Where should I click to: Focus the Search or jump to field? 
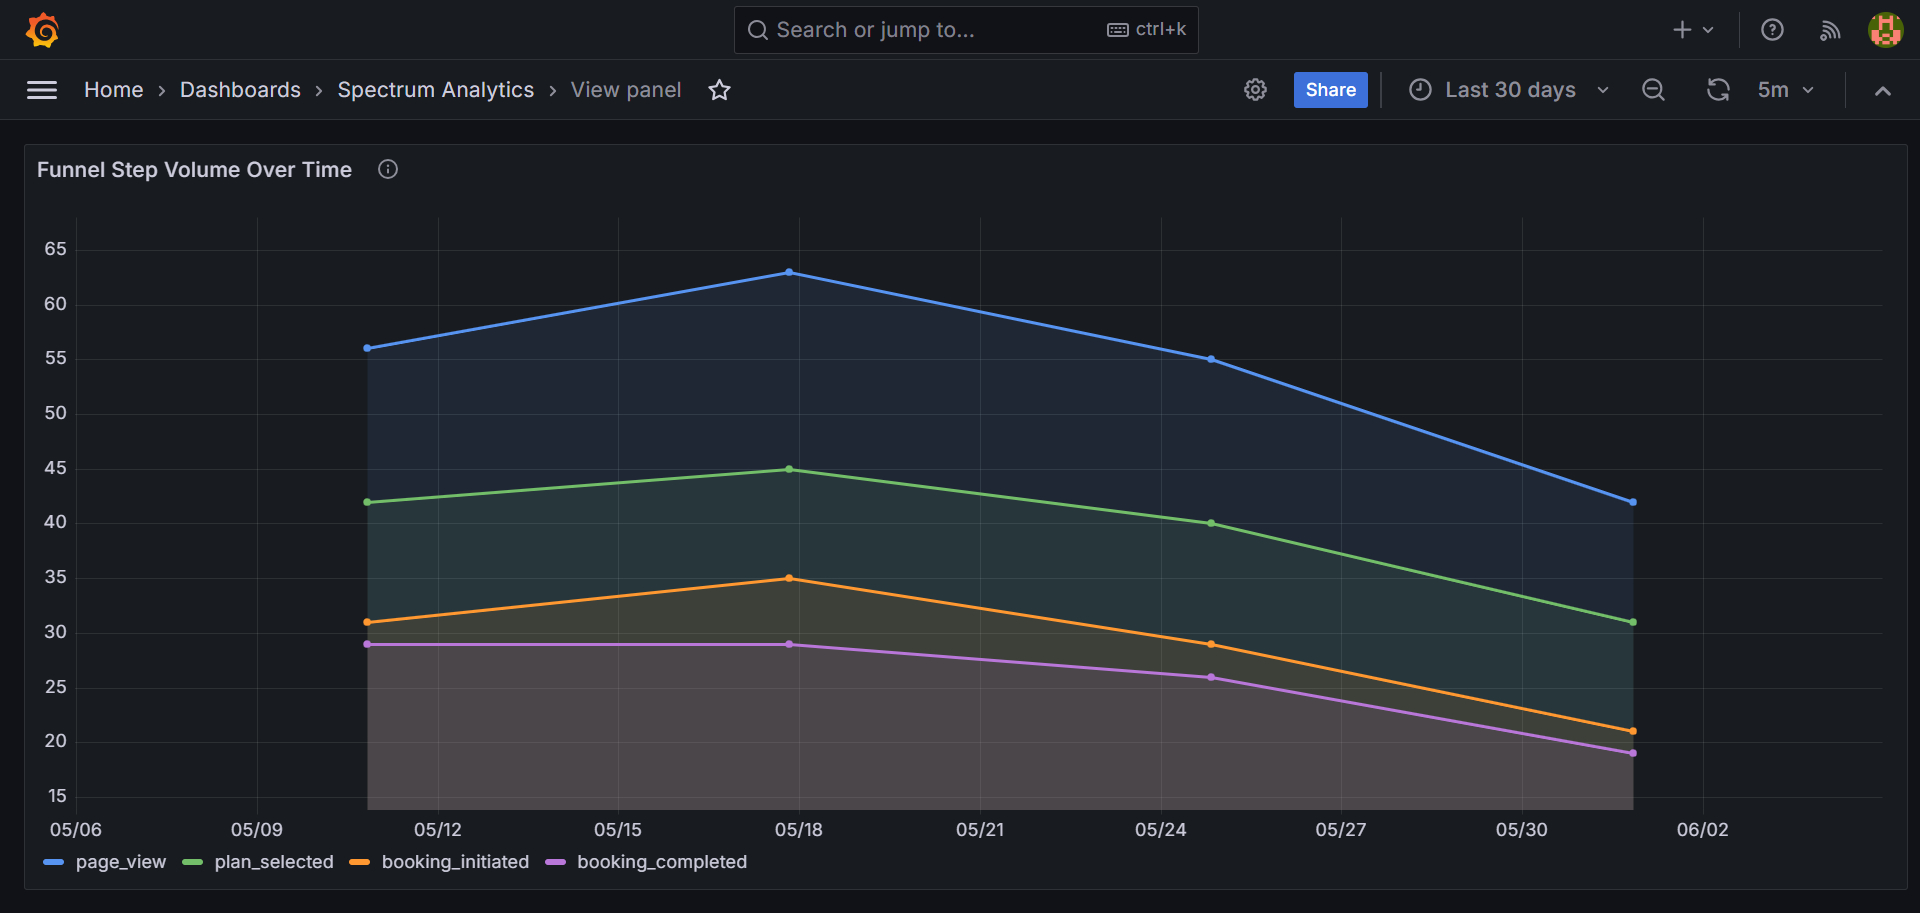[966, 30]
